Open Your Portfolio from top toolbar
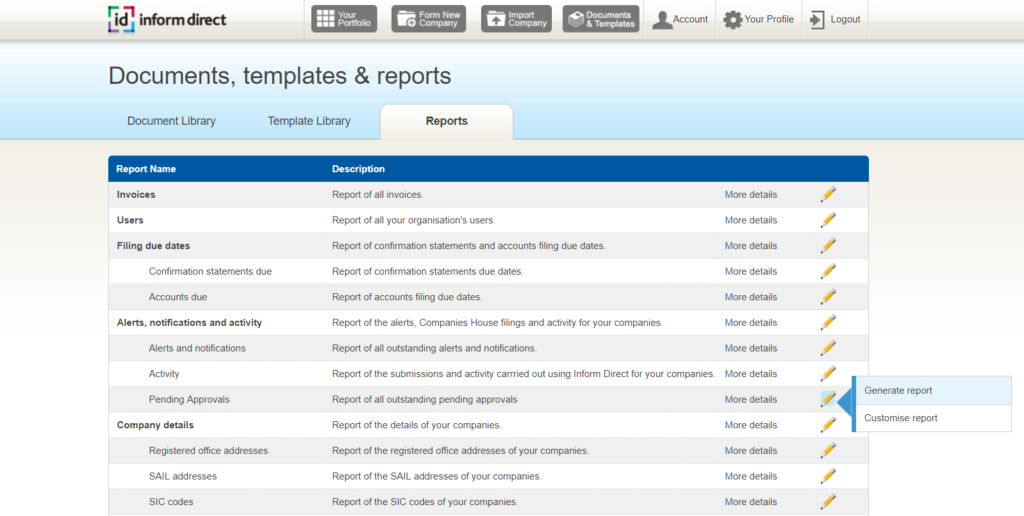Image resolution: width=1024 pixels, height=516 pixels. point(344,19)
